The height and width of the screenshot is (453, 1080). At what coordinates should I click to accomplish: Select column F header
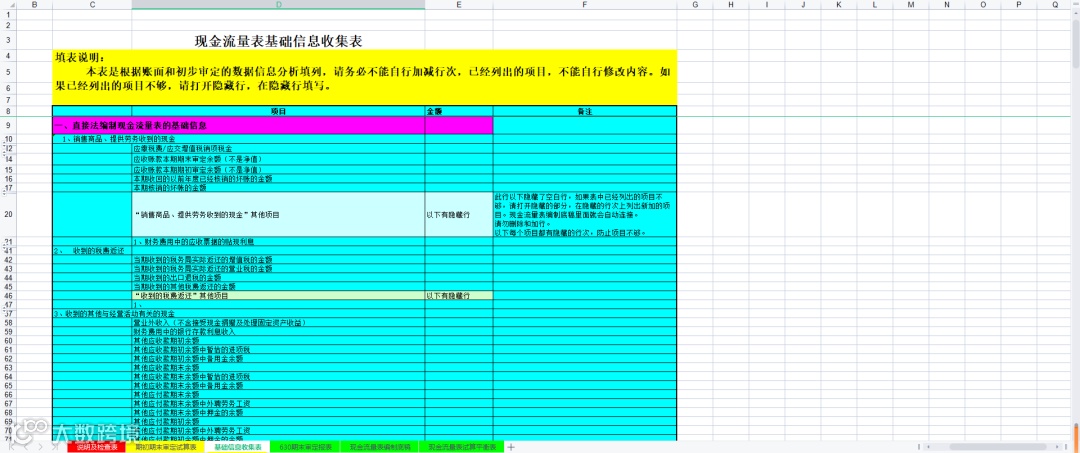[585, 5]
